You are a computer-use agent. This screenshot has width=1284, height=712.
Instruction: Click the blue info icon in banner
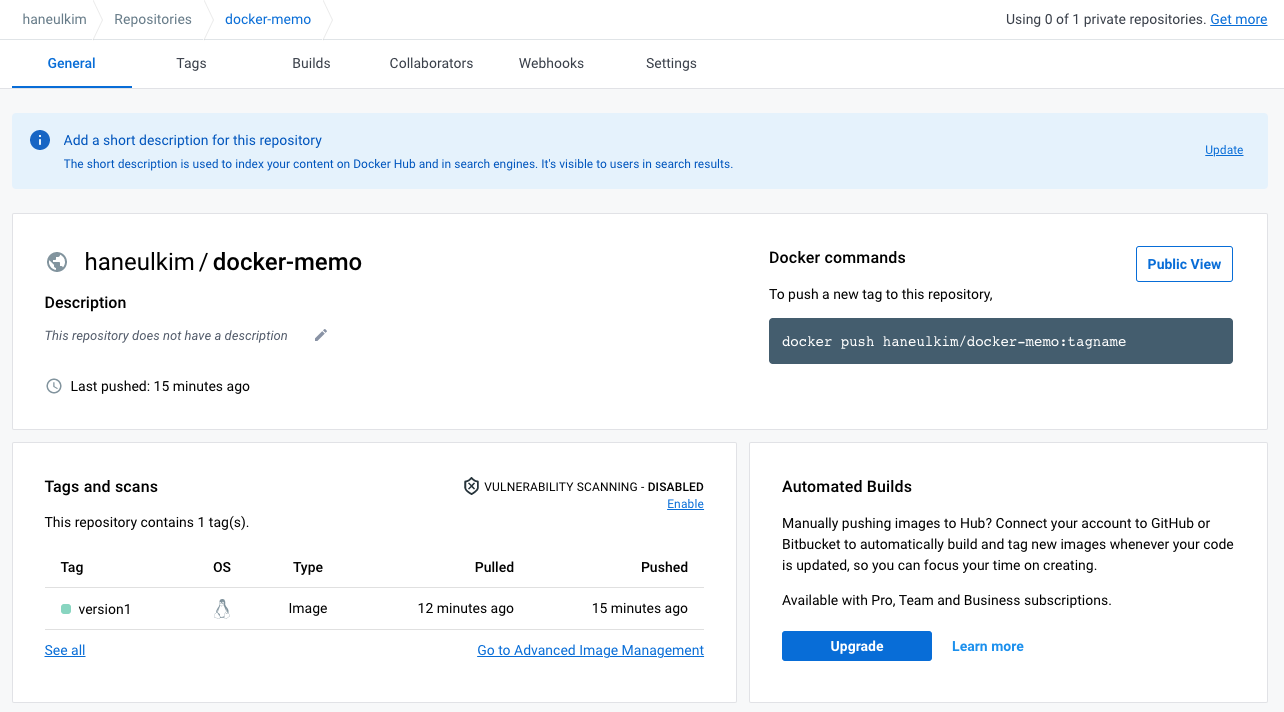click(40, 140)
